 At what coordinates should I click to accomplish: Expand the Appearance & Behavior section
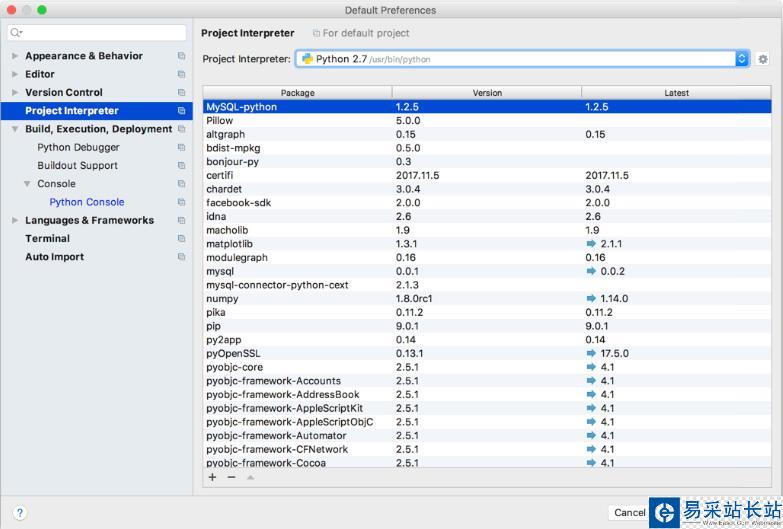(x=15, y=56)
